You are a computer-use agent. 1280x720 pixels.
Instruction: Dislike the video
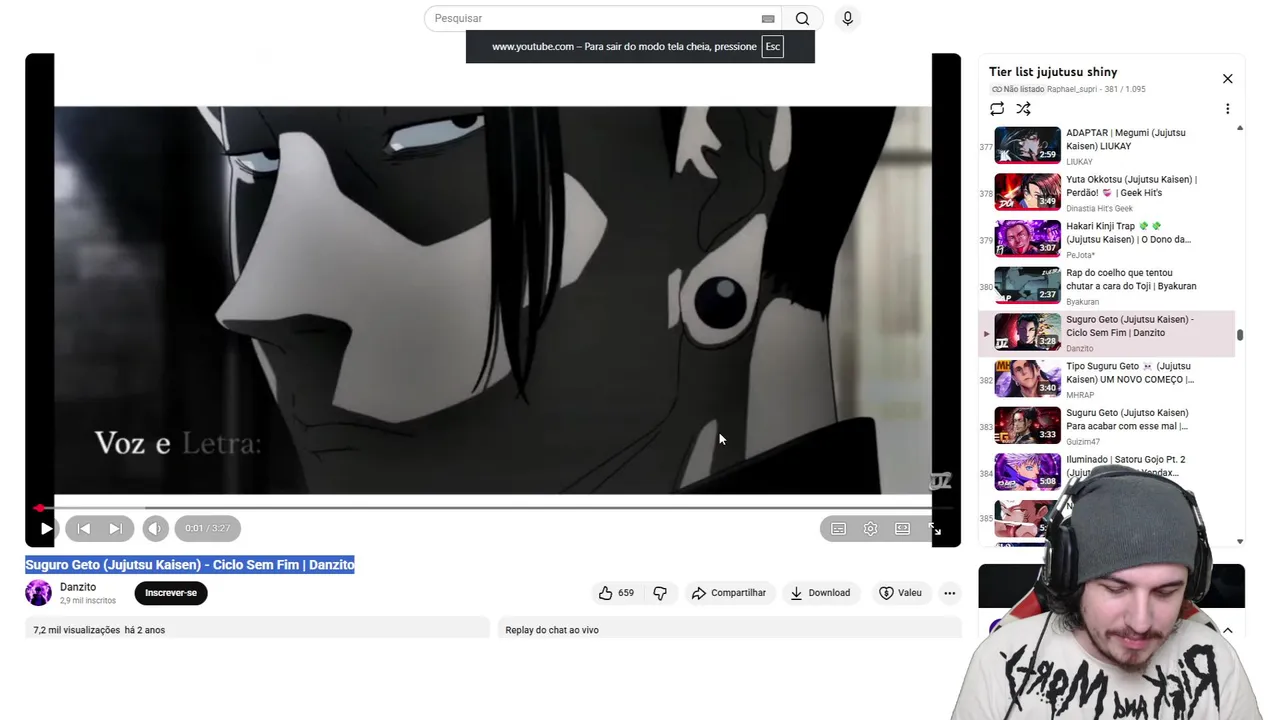[x=660, y=593]
